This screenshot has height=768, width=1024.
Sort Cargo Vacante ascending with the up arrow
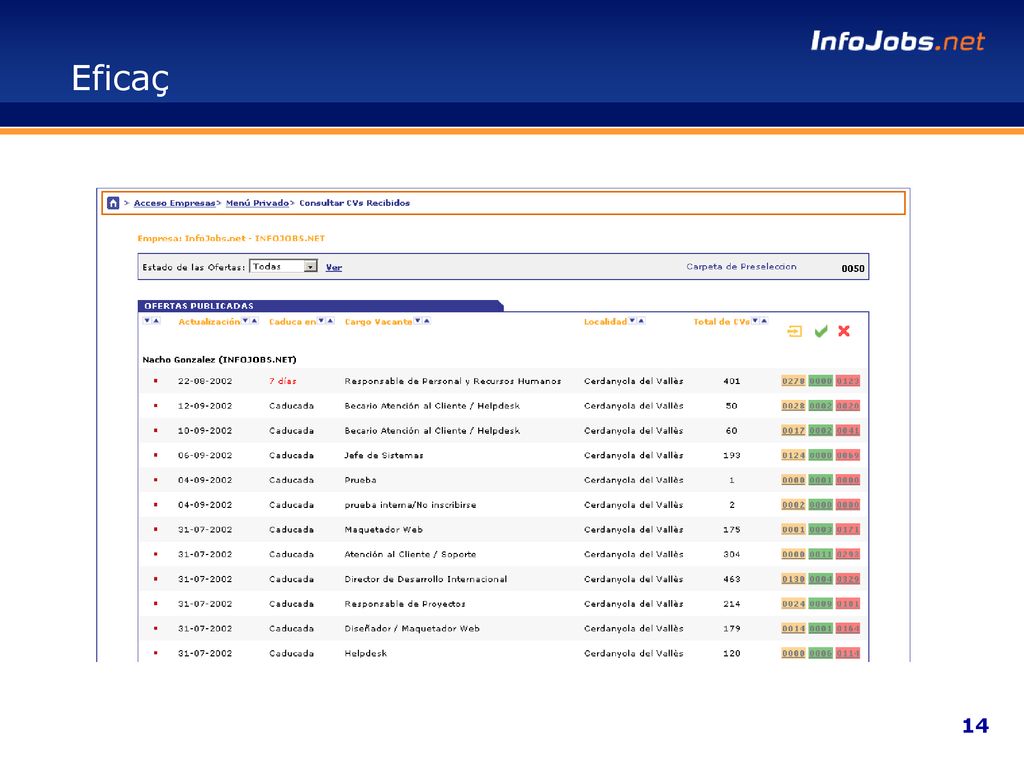click(x=427, y=321)
